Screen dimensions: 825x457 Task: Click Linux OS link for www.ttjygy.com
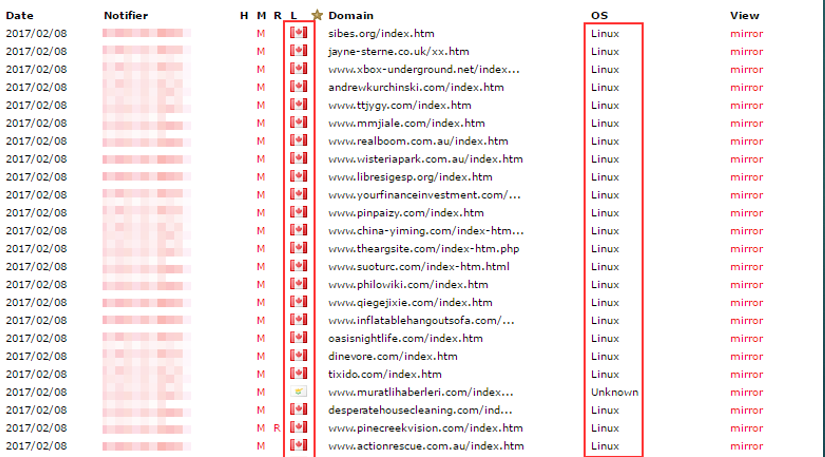point(604,105)
